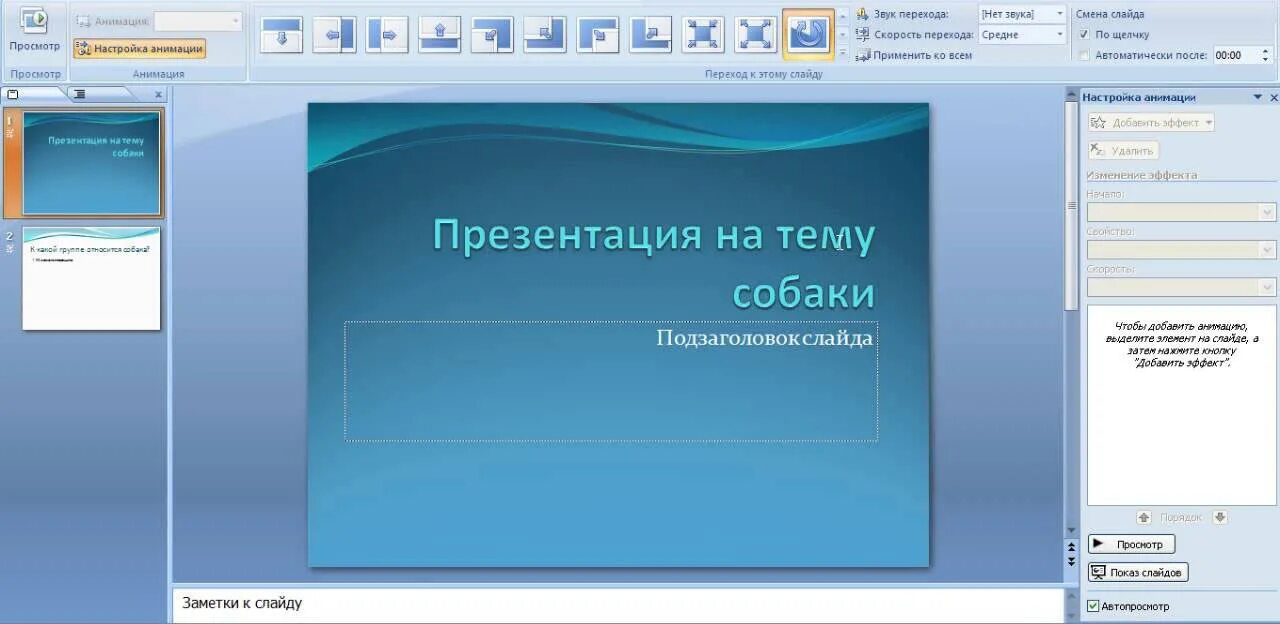
Task: Start the Показ слайдов slideshow
Action: coord(1138,573)
